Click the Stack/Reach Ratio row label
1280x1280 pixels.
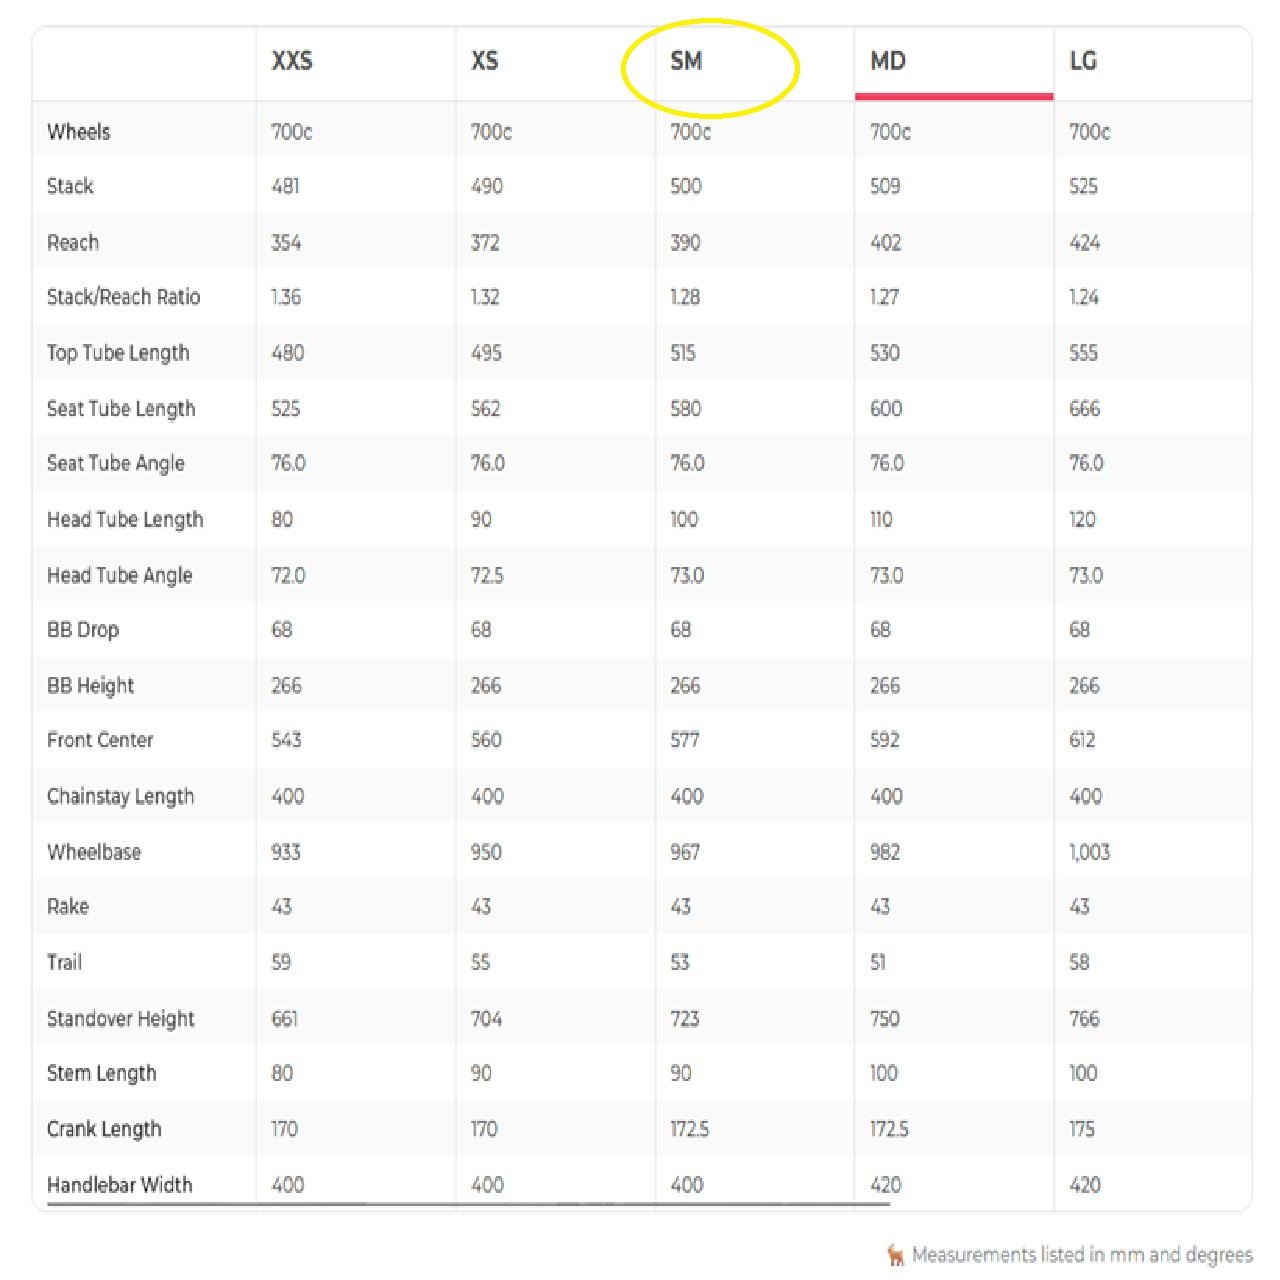coord(123,297)
